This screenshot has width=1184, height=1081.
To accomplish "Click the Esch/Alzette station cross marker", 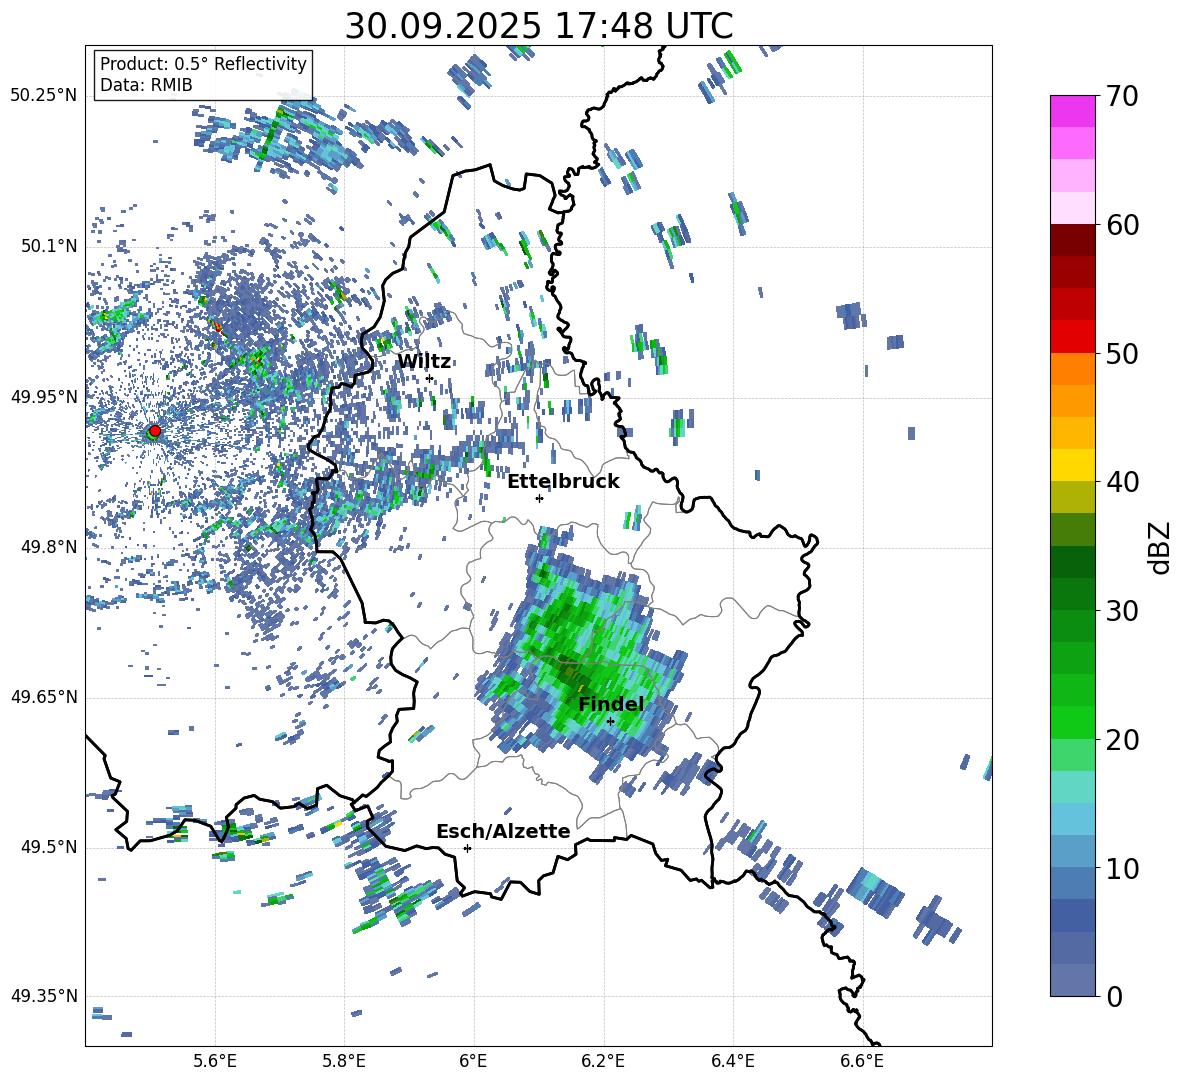I will pos(467,848).
